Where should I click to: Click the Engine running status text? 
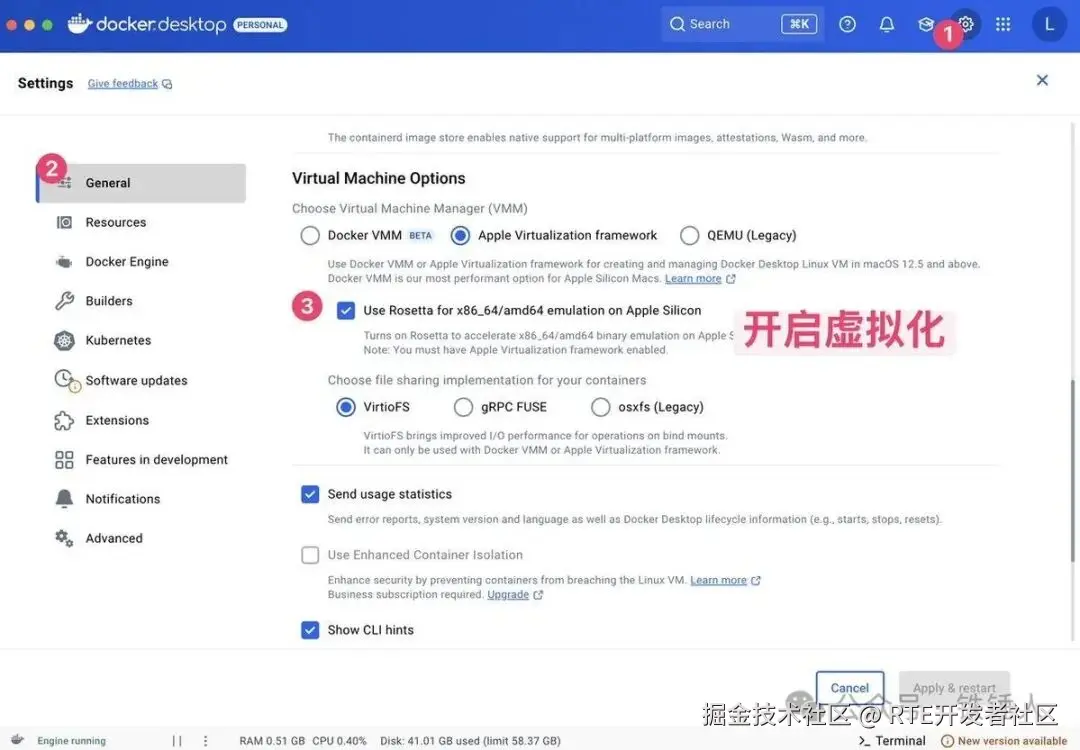(x=72, y=741)
